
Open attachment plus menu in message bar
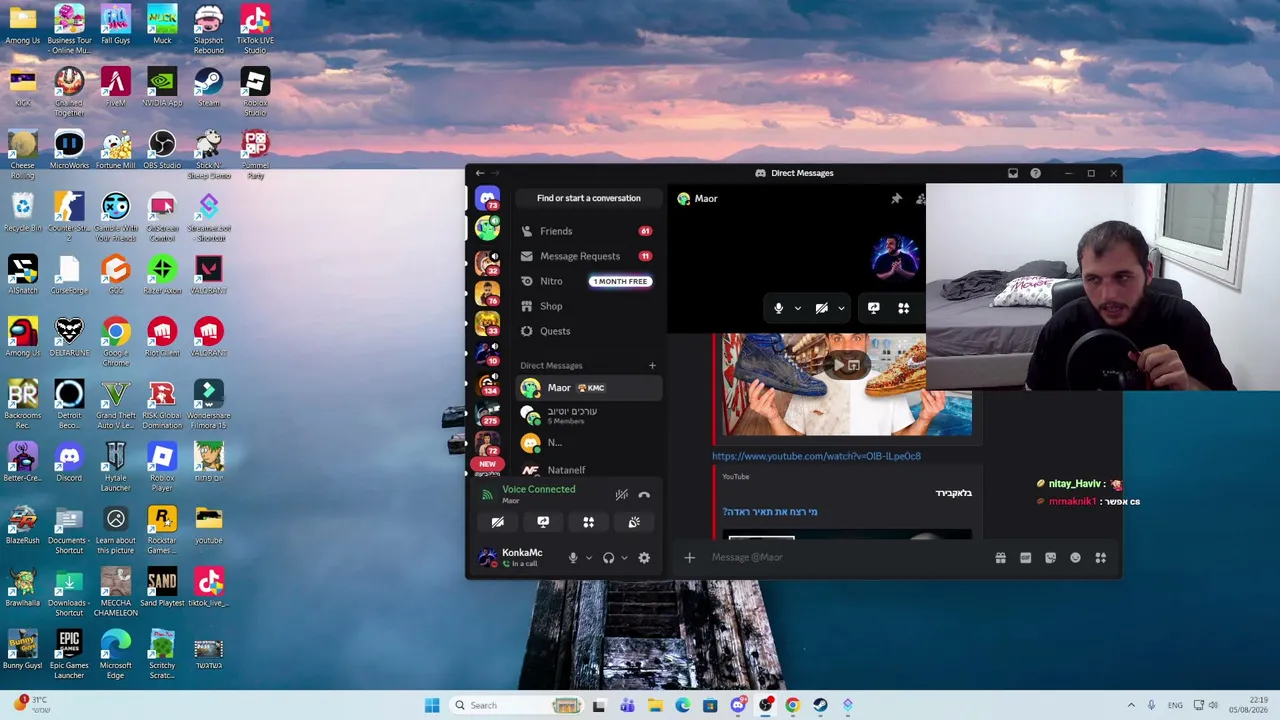(x=689, y=558)
